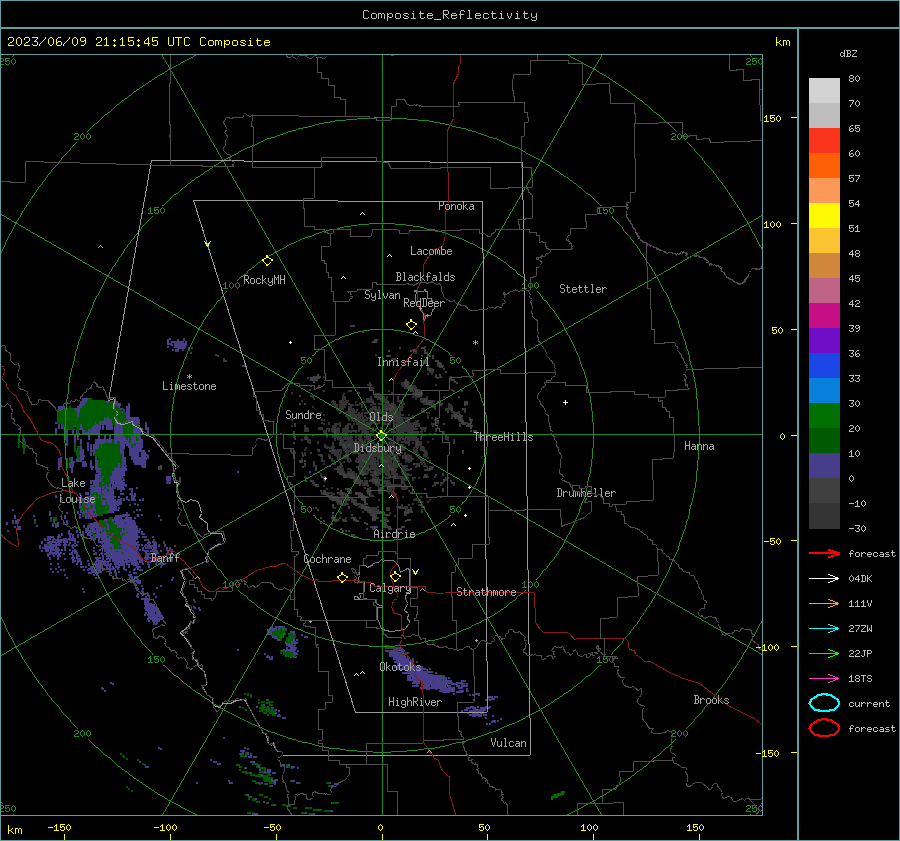
Task: Click the Okotoks town label
Action: pos(400,667)
